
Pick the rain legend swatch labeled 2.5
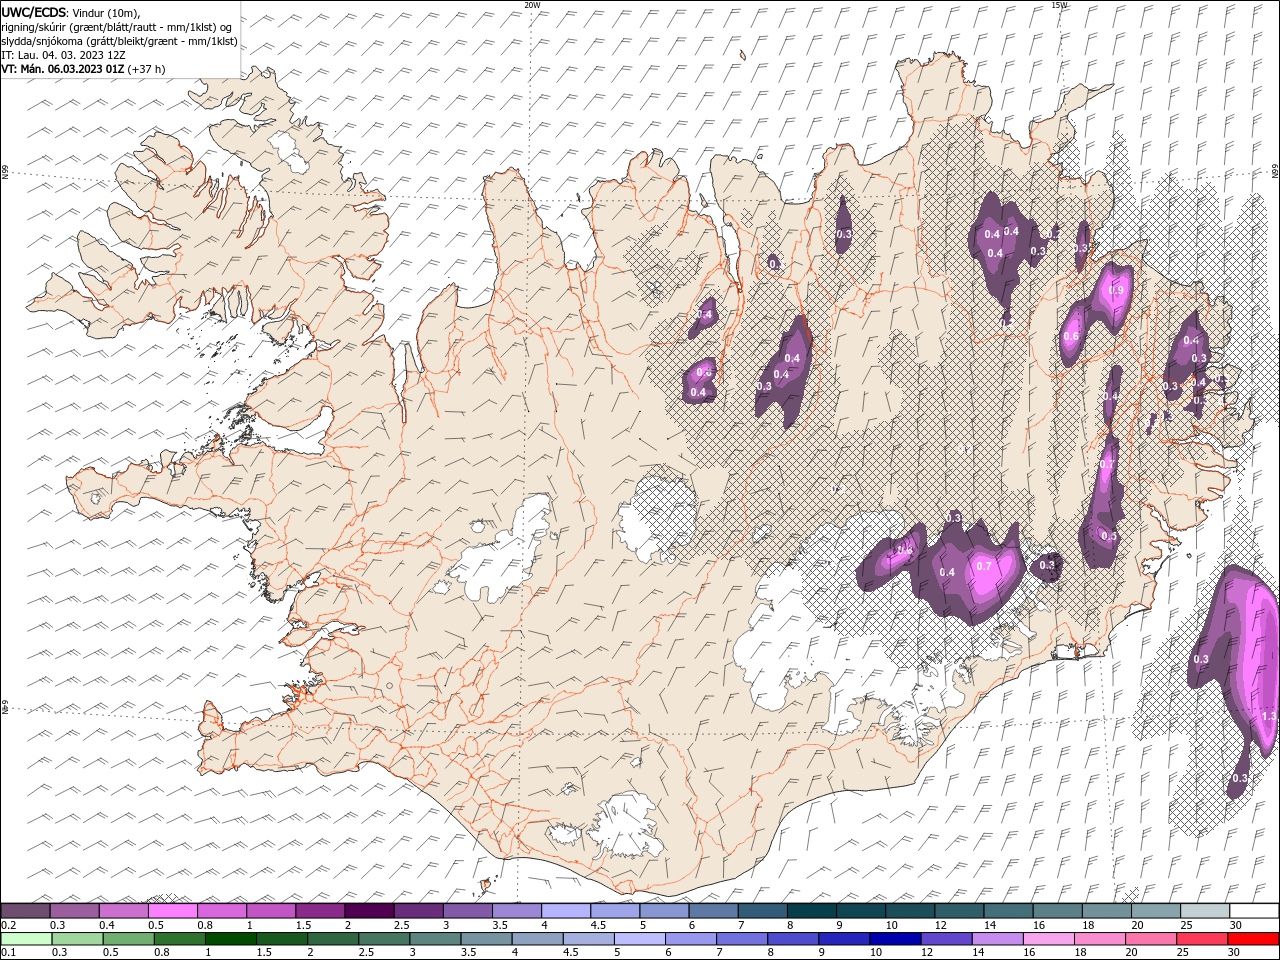click(x=384, y=939)
